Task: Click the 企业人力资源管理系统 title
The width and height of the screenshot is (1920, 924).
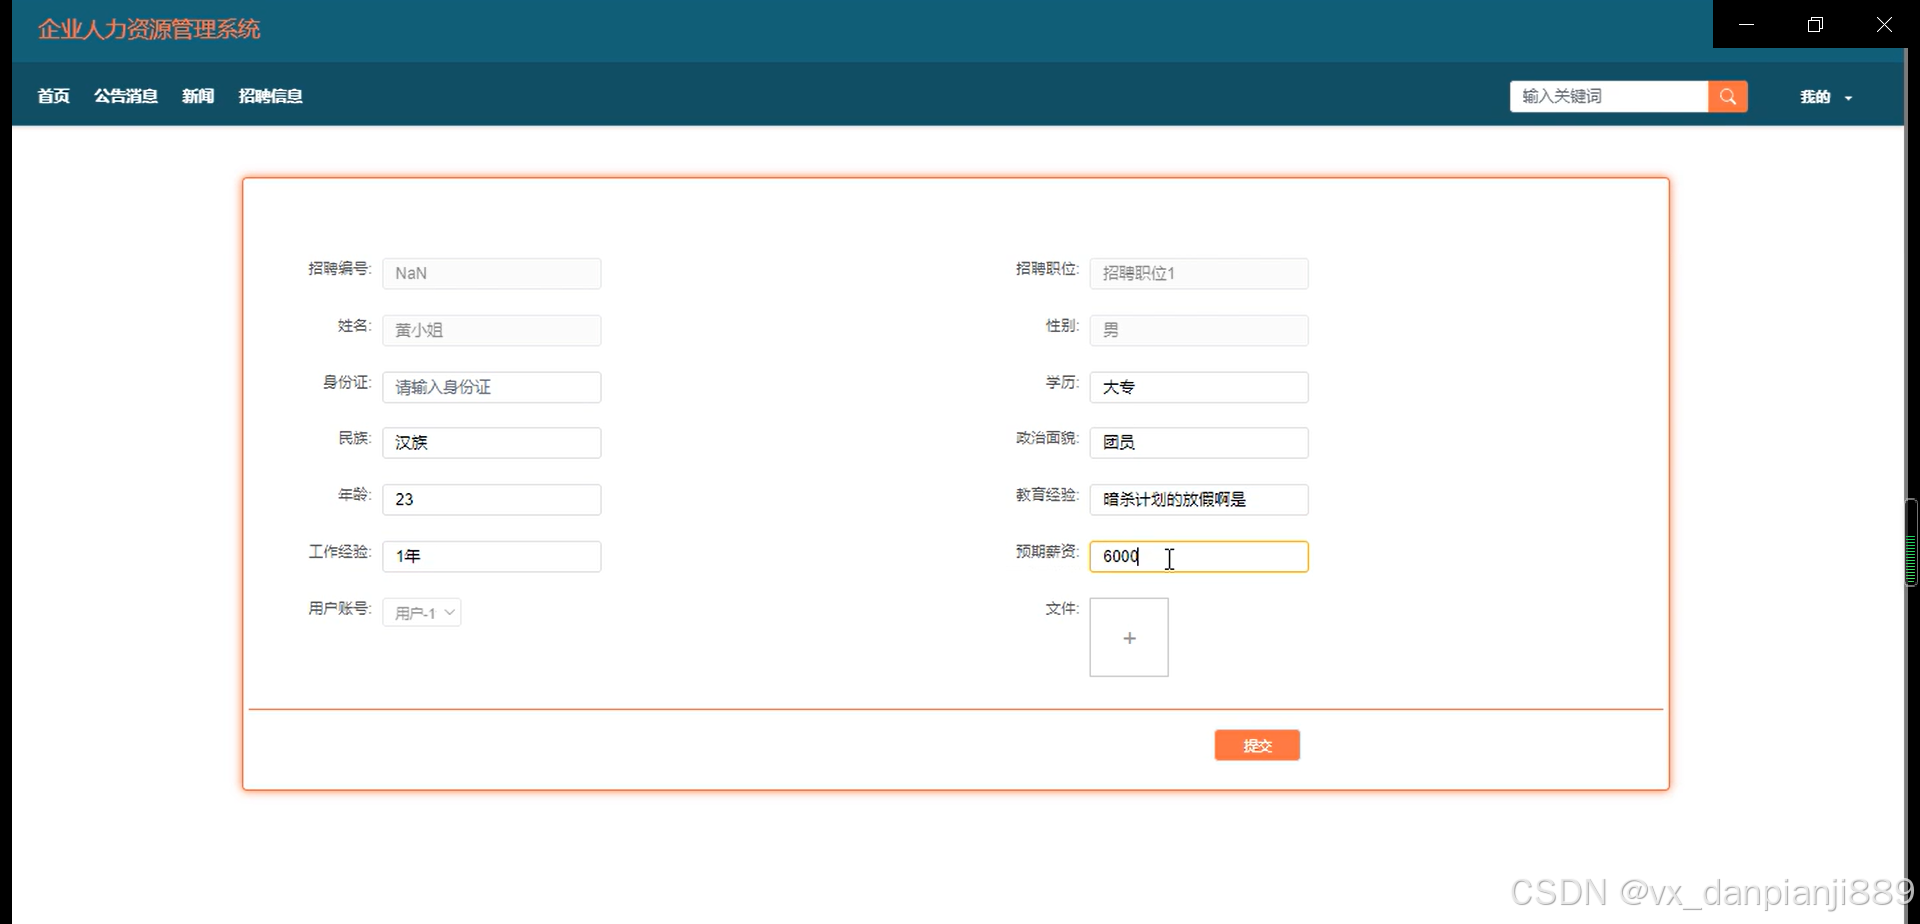Action: [x=149, y=29]
